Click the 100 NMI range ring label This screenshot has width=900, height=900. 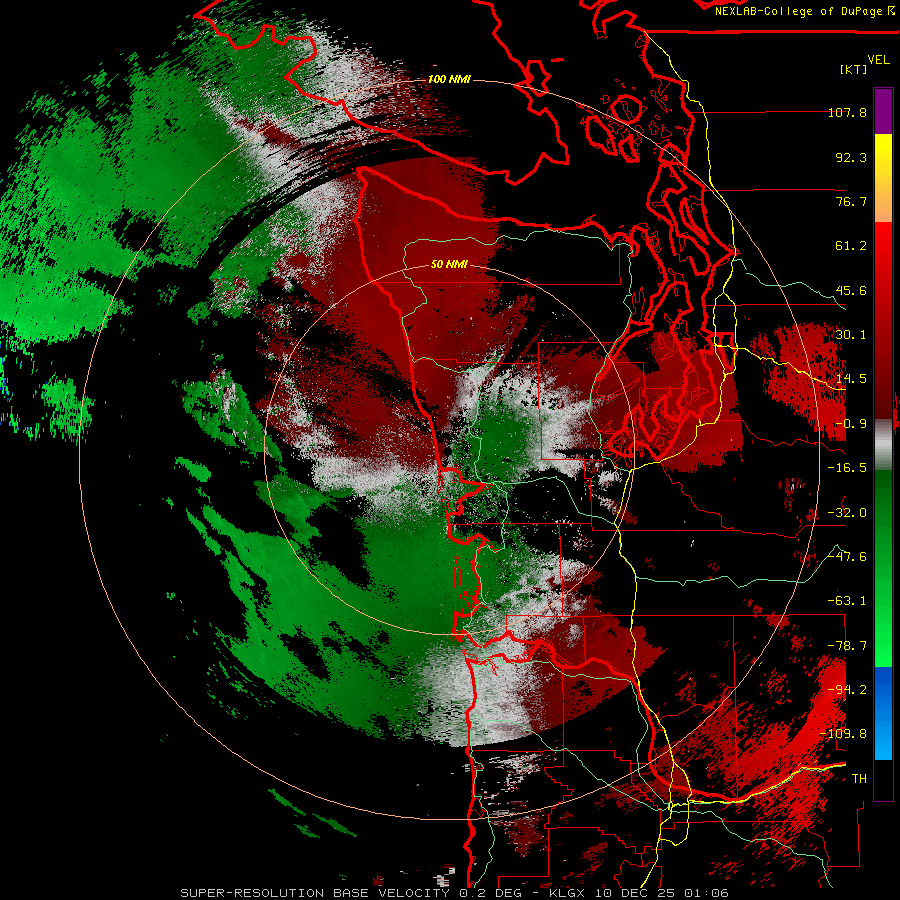pyautogui.click(x=449, y=79)
